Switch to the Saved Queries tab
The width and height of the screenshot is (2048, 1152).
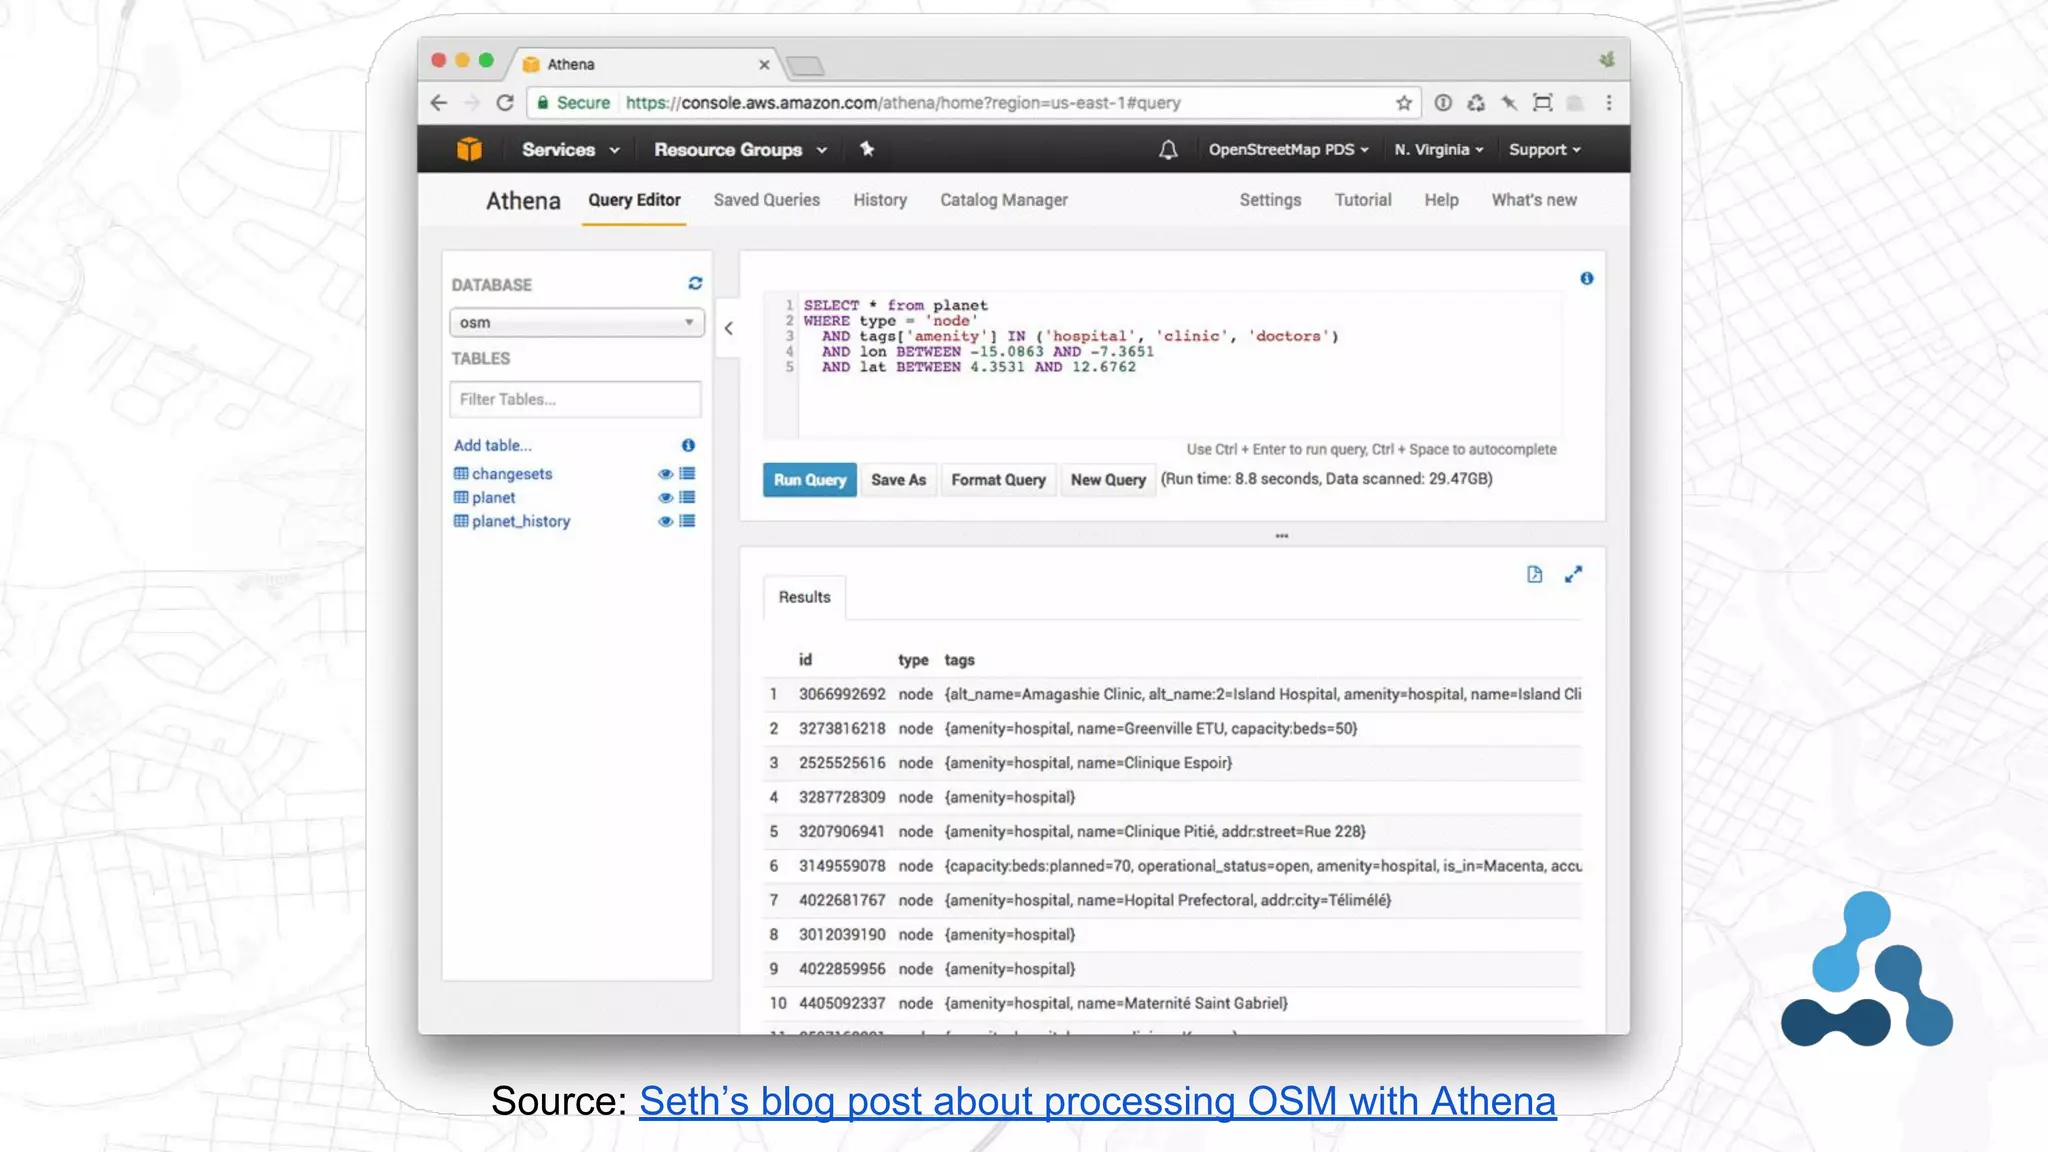[766, 200]
